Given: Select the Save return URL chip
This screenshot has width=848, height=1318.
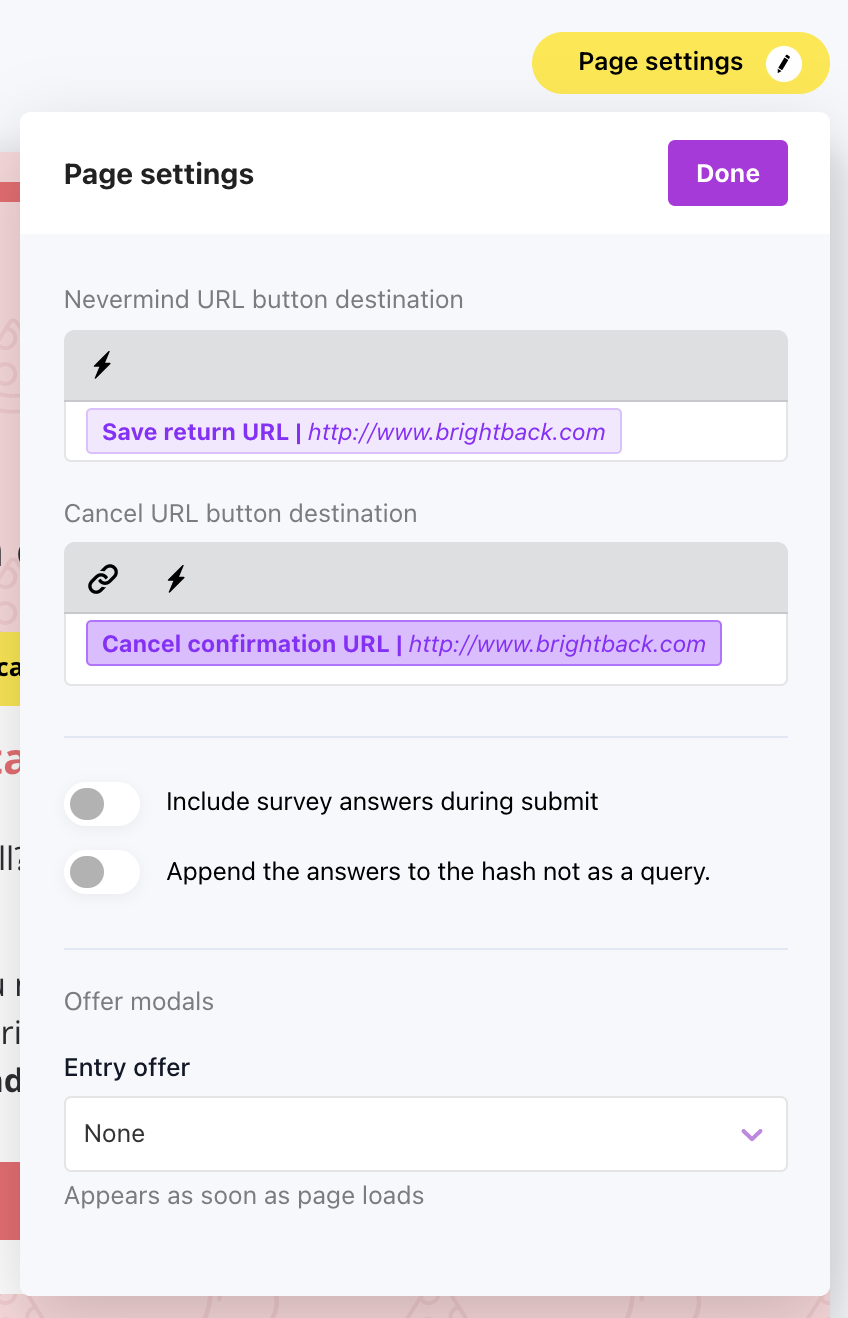Looking at the screenshot, I should point(353,432).
